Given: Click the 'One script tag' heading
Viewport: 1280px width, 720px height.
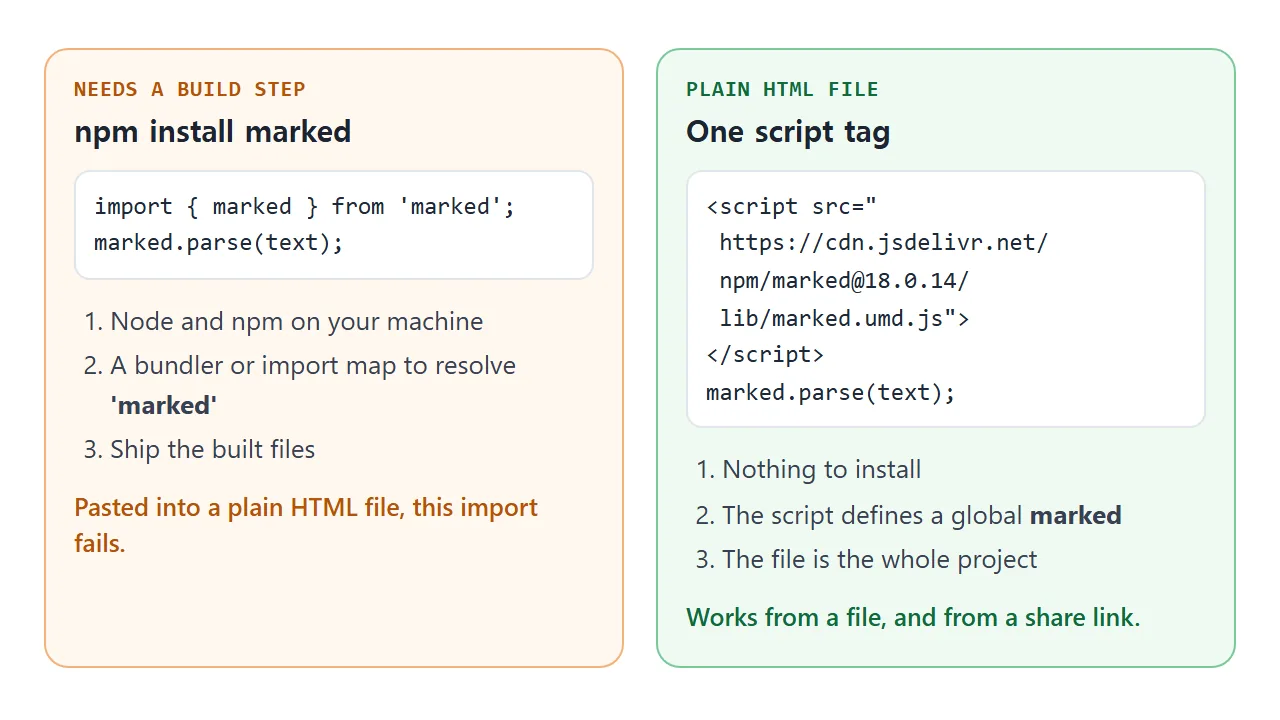Looking at the screenshot, I should click(788, 132).
